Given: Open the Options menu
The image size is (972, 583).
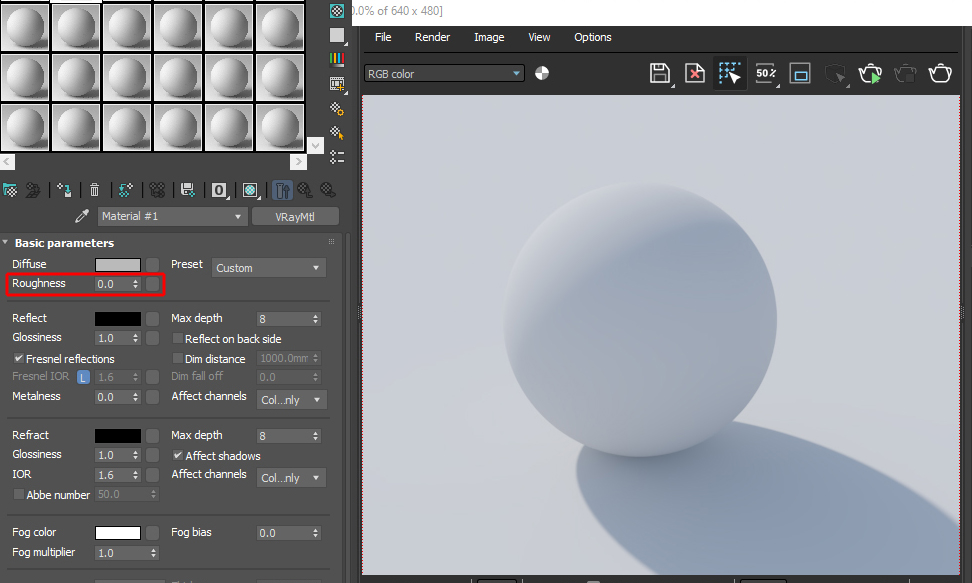Looking at the screenshot, I should click(593, 37).
